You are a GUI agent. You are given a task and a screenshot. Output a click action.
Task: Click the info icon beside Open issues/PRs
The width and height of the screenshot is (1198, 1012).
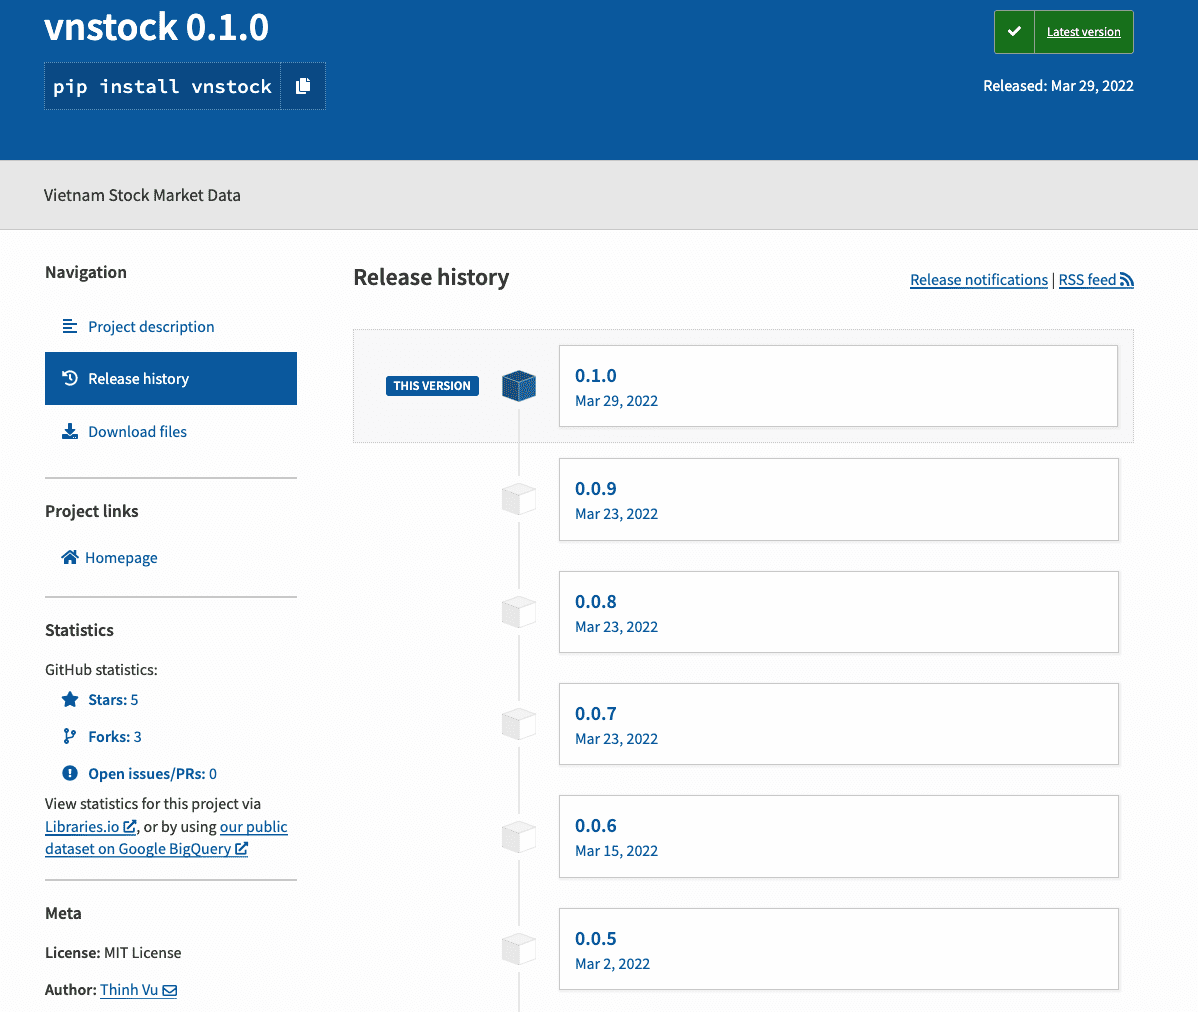tap(69, 772)
